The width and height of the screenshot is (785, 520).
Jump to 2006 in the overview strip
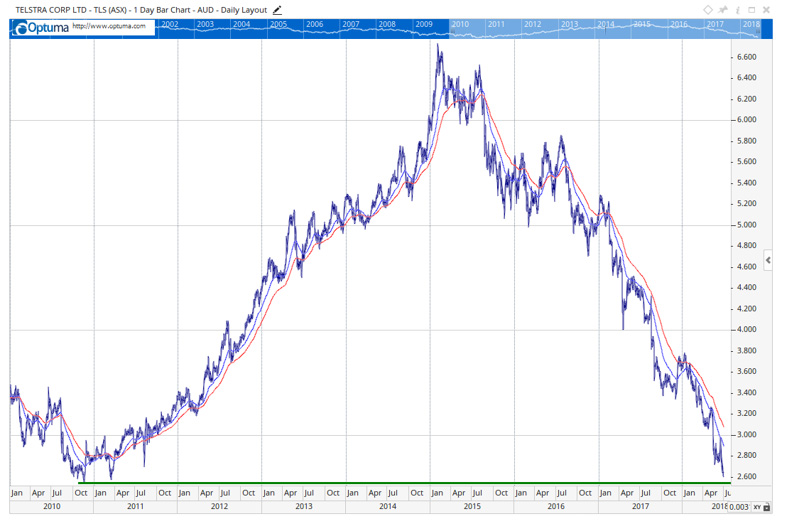click(x=314, y=24)
